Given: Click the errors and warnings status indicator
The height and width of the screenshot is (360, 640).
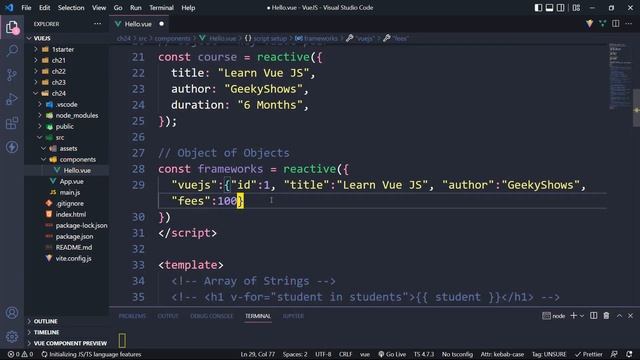Looking at the screenshot, I should (20, 354).
